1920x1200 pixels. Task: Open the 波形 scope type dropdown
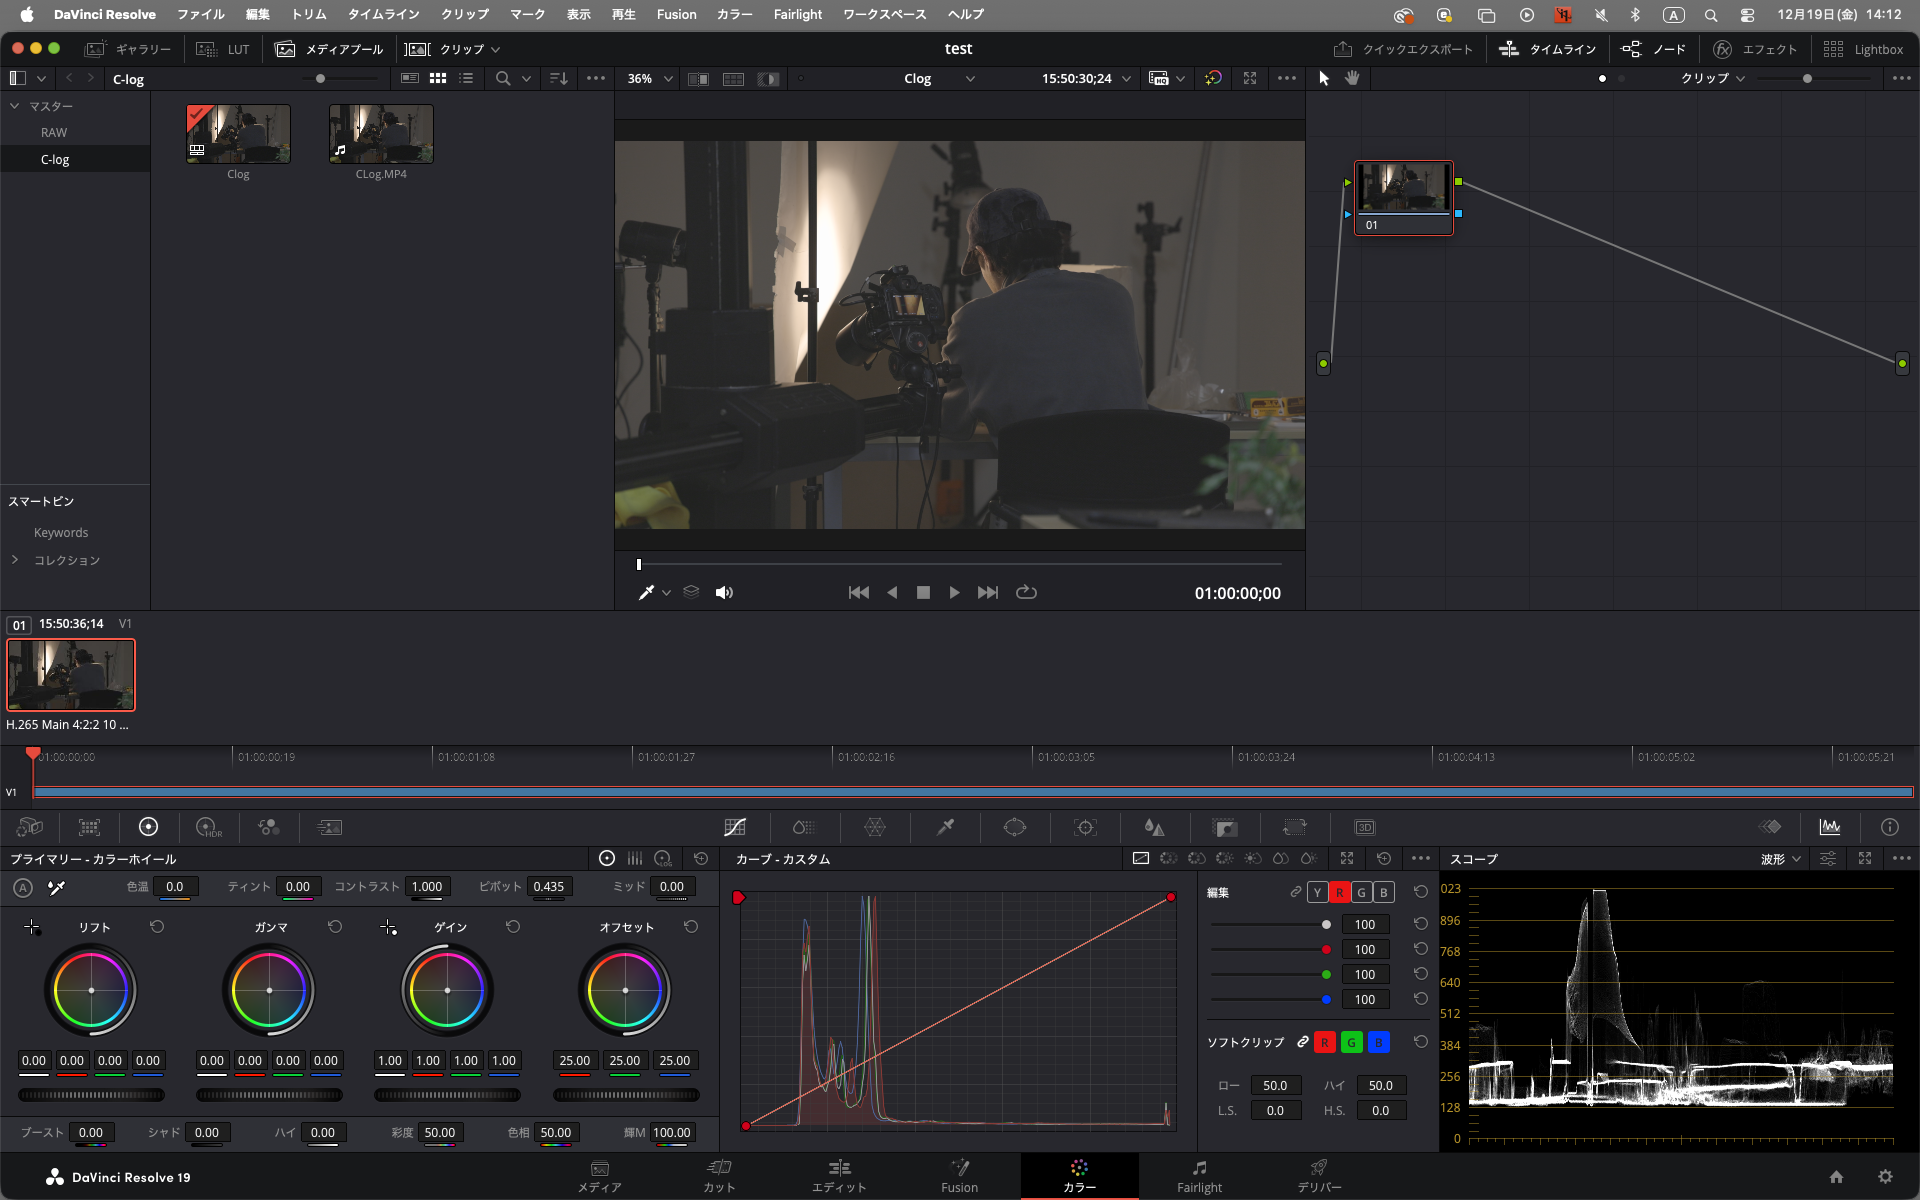click(x=1780, y=859)
